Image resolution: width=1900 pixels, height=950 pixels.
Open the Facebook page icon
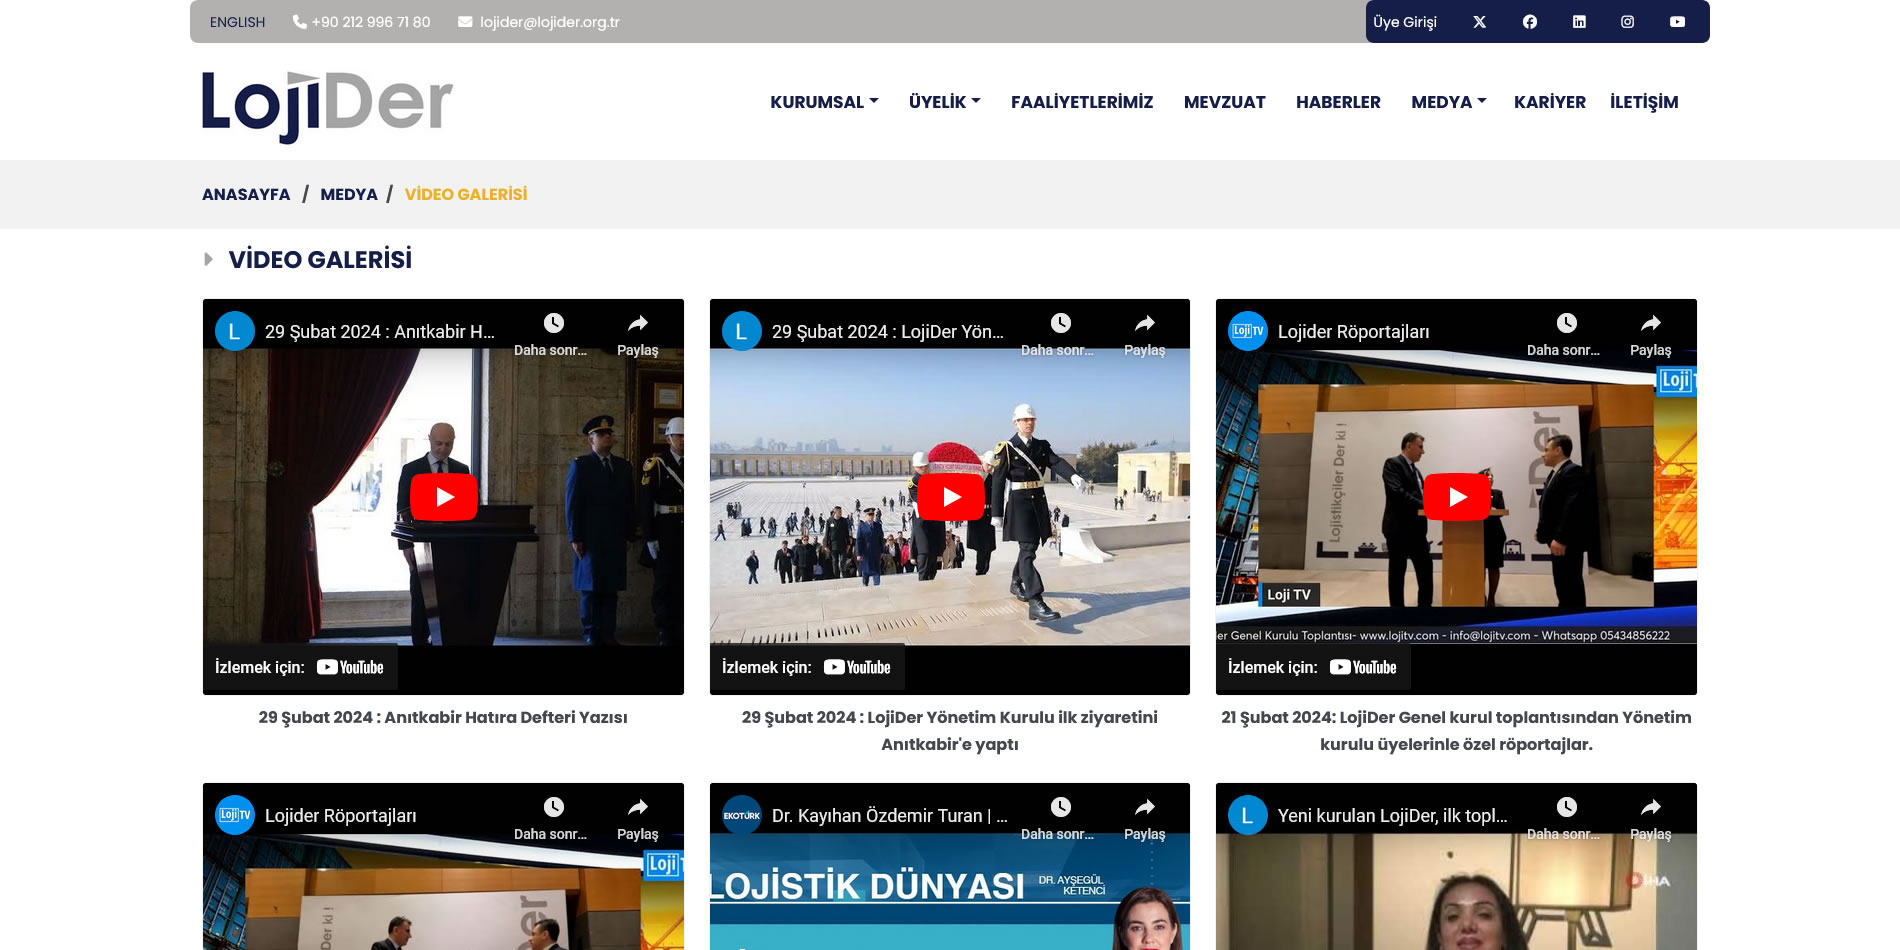1530,22
